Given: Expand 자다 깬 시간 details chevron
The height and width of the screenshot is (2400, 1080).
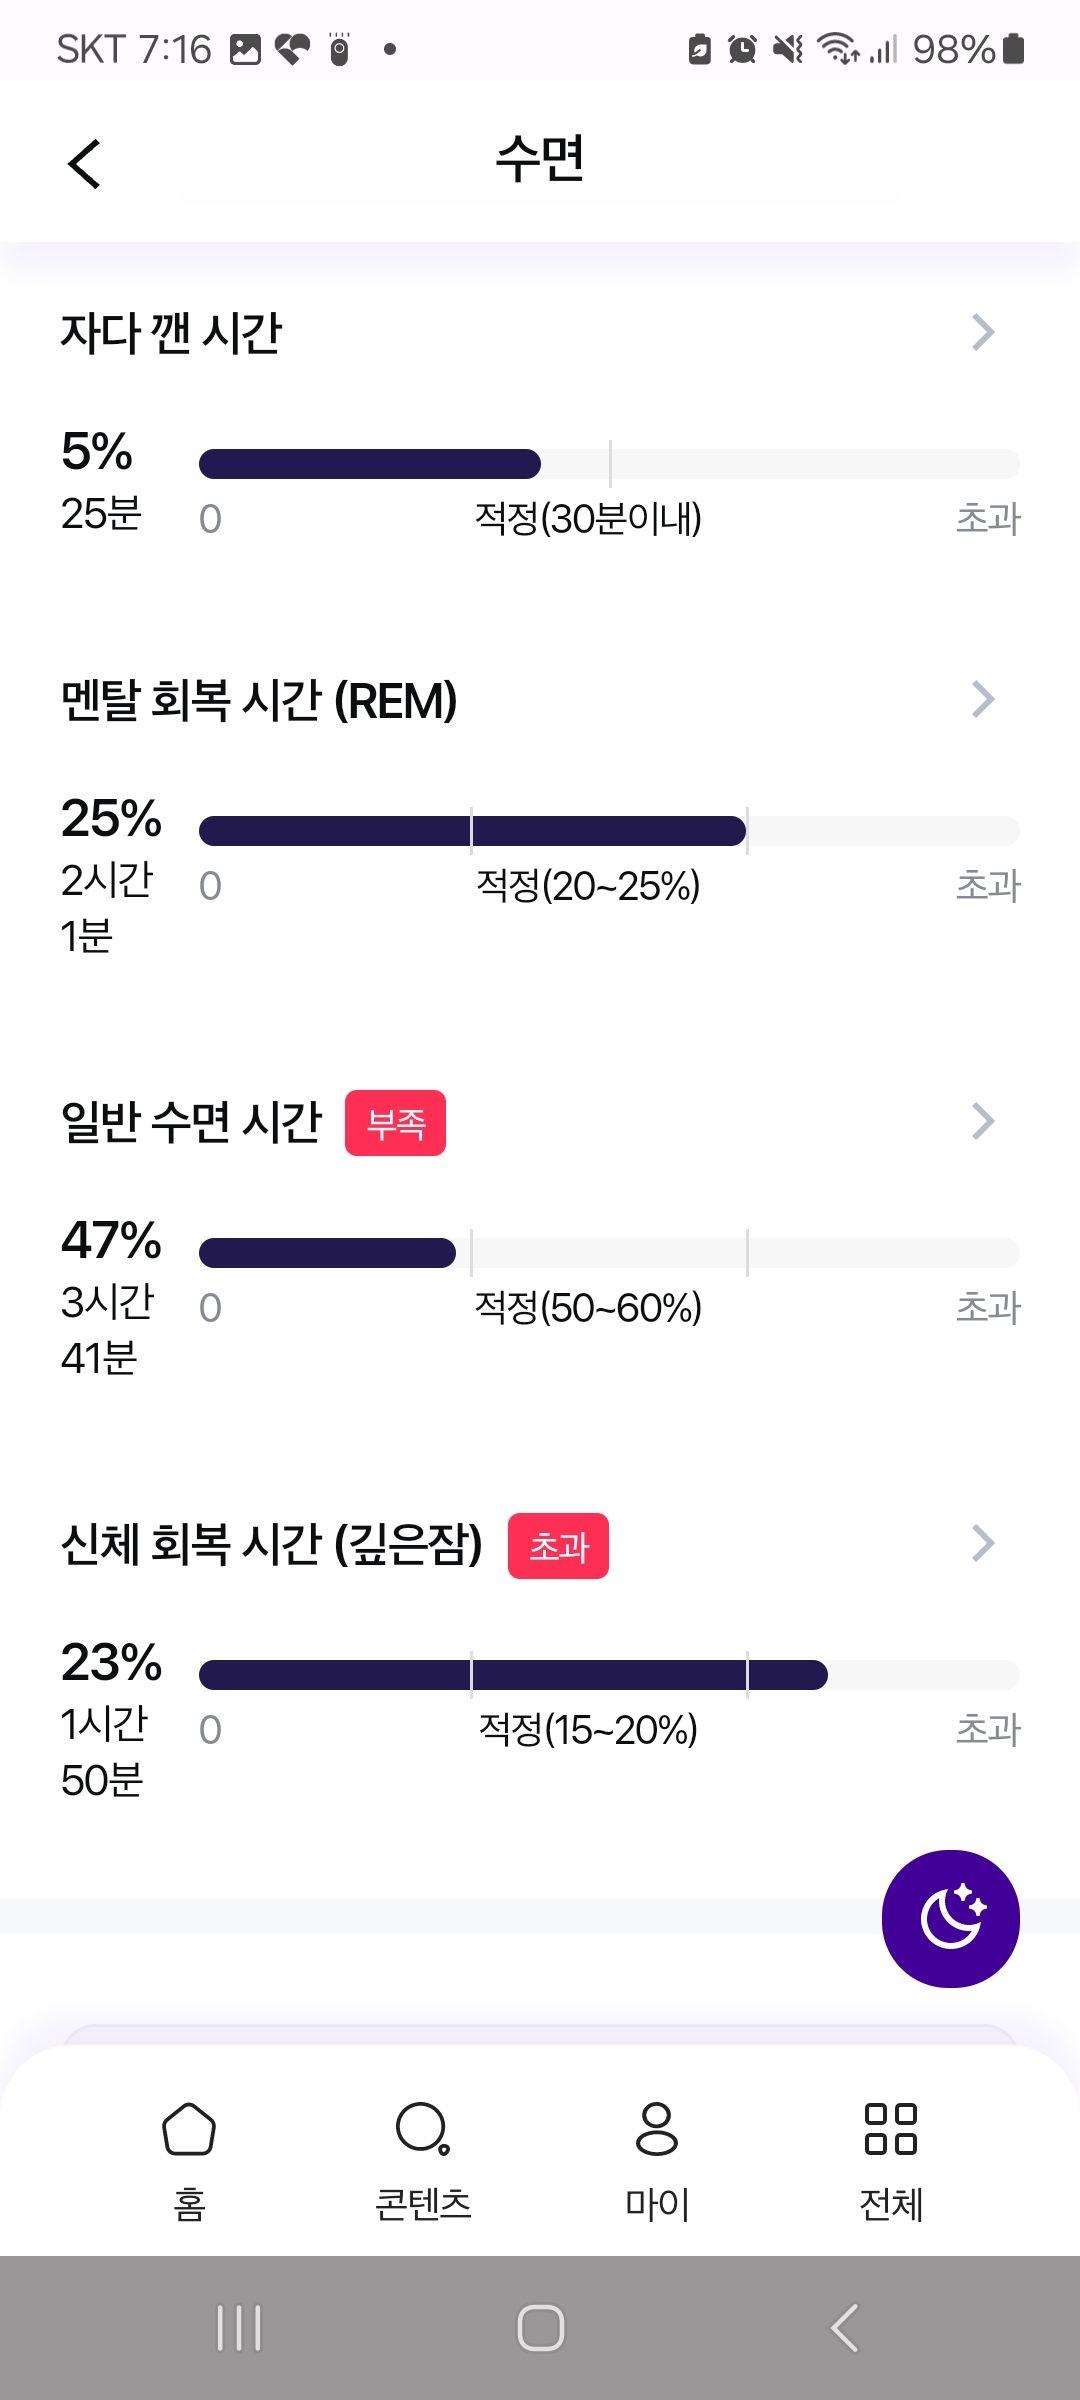Looking at the screenshot, I should coord(983,332).
